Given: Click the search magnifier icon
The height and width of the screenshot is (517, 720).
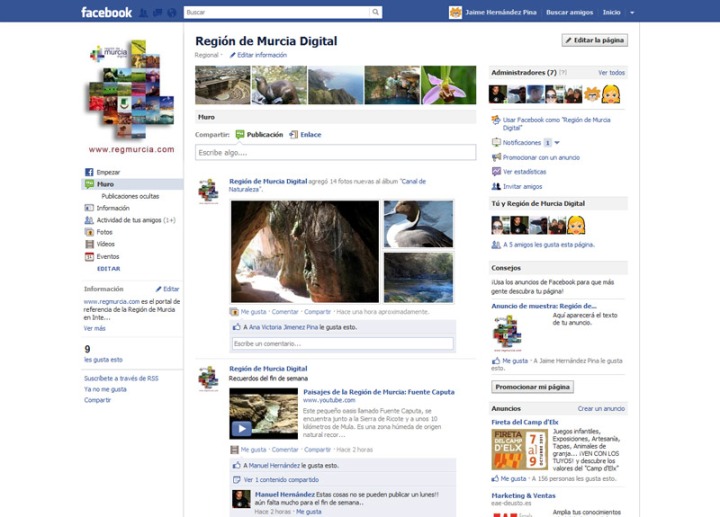Looking at the screenshot, I should [x=376, y=13].
